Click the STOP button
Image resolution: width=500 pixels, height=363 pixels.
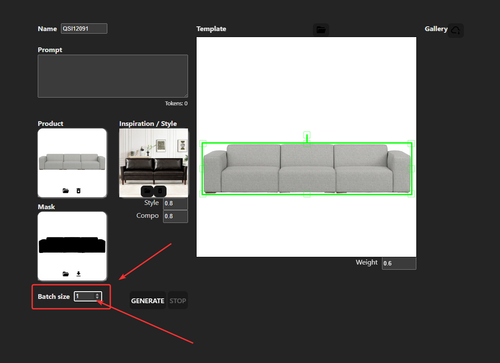click(178, 301)
